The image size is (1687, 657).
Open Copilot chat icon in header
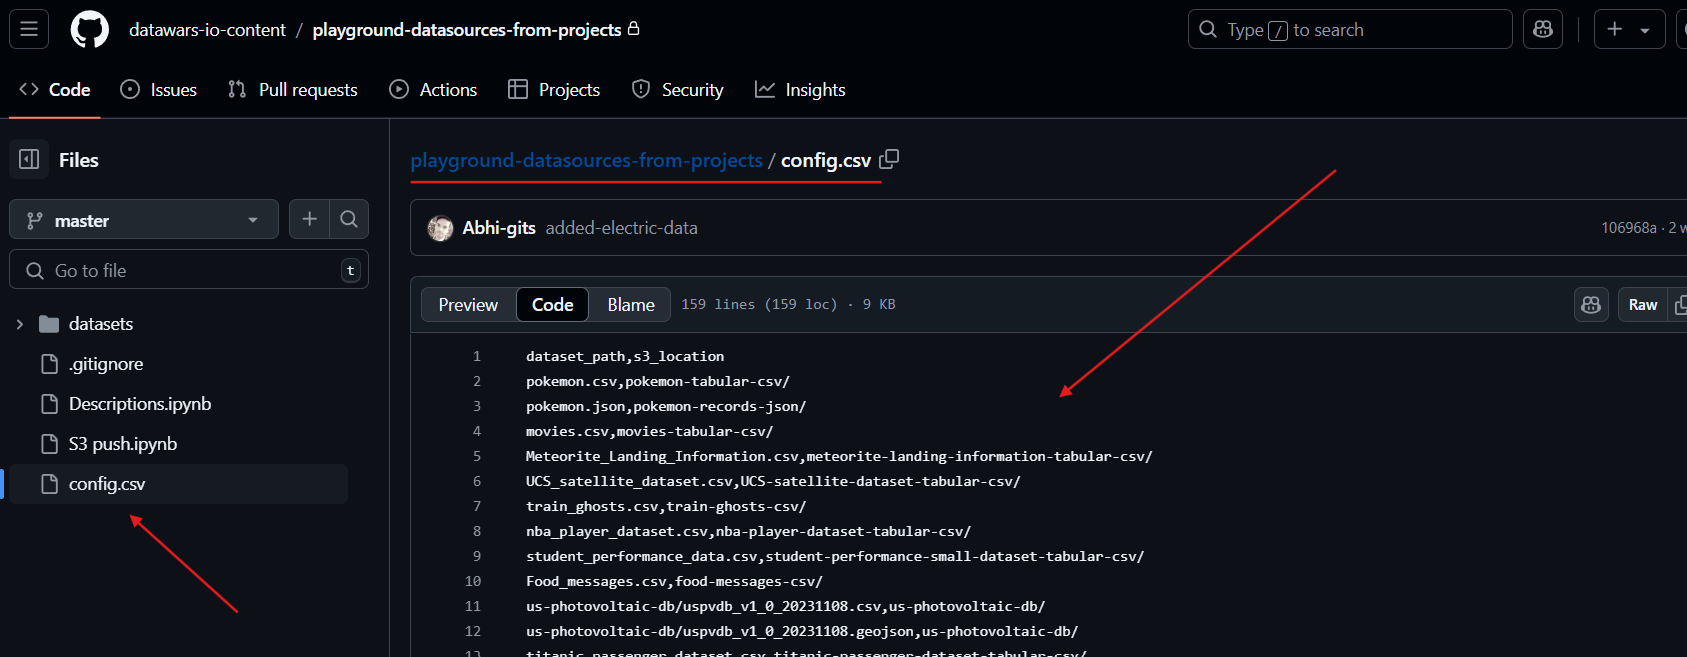[1542, 29]
